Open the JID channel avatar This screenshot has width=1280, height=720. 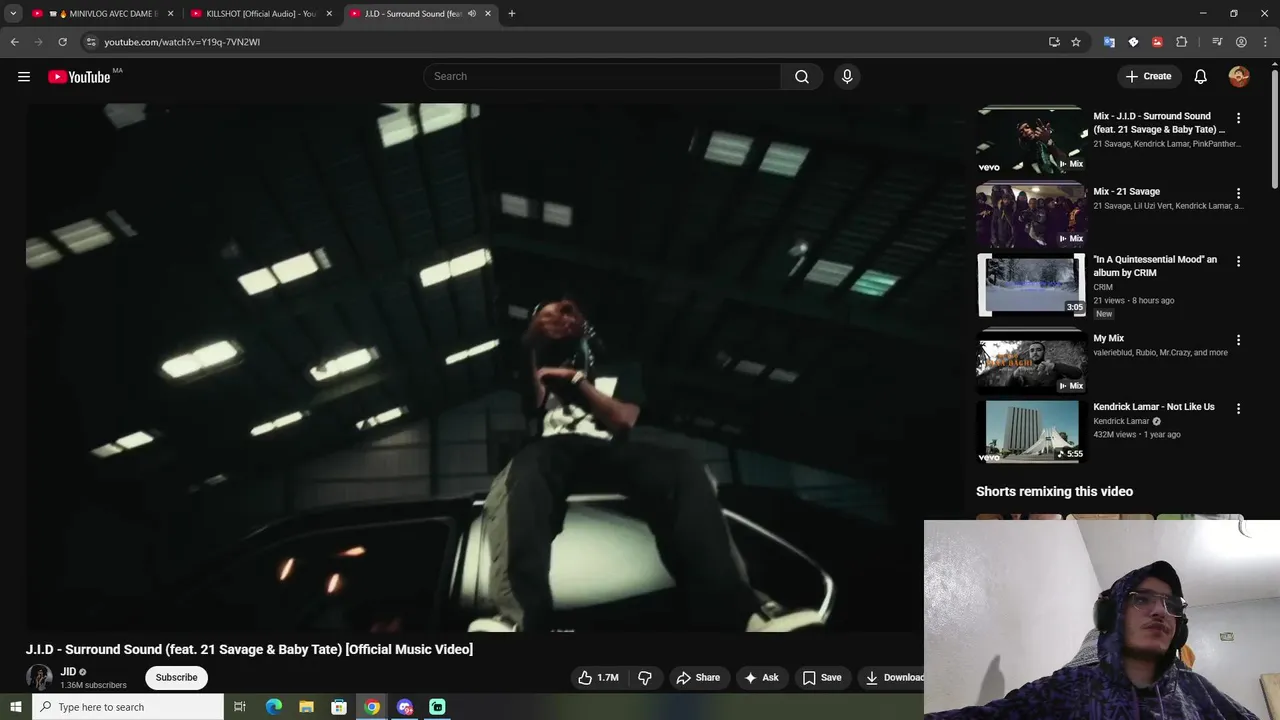tap(39, 677)
